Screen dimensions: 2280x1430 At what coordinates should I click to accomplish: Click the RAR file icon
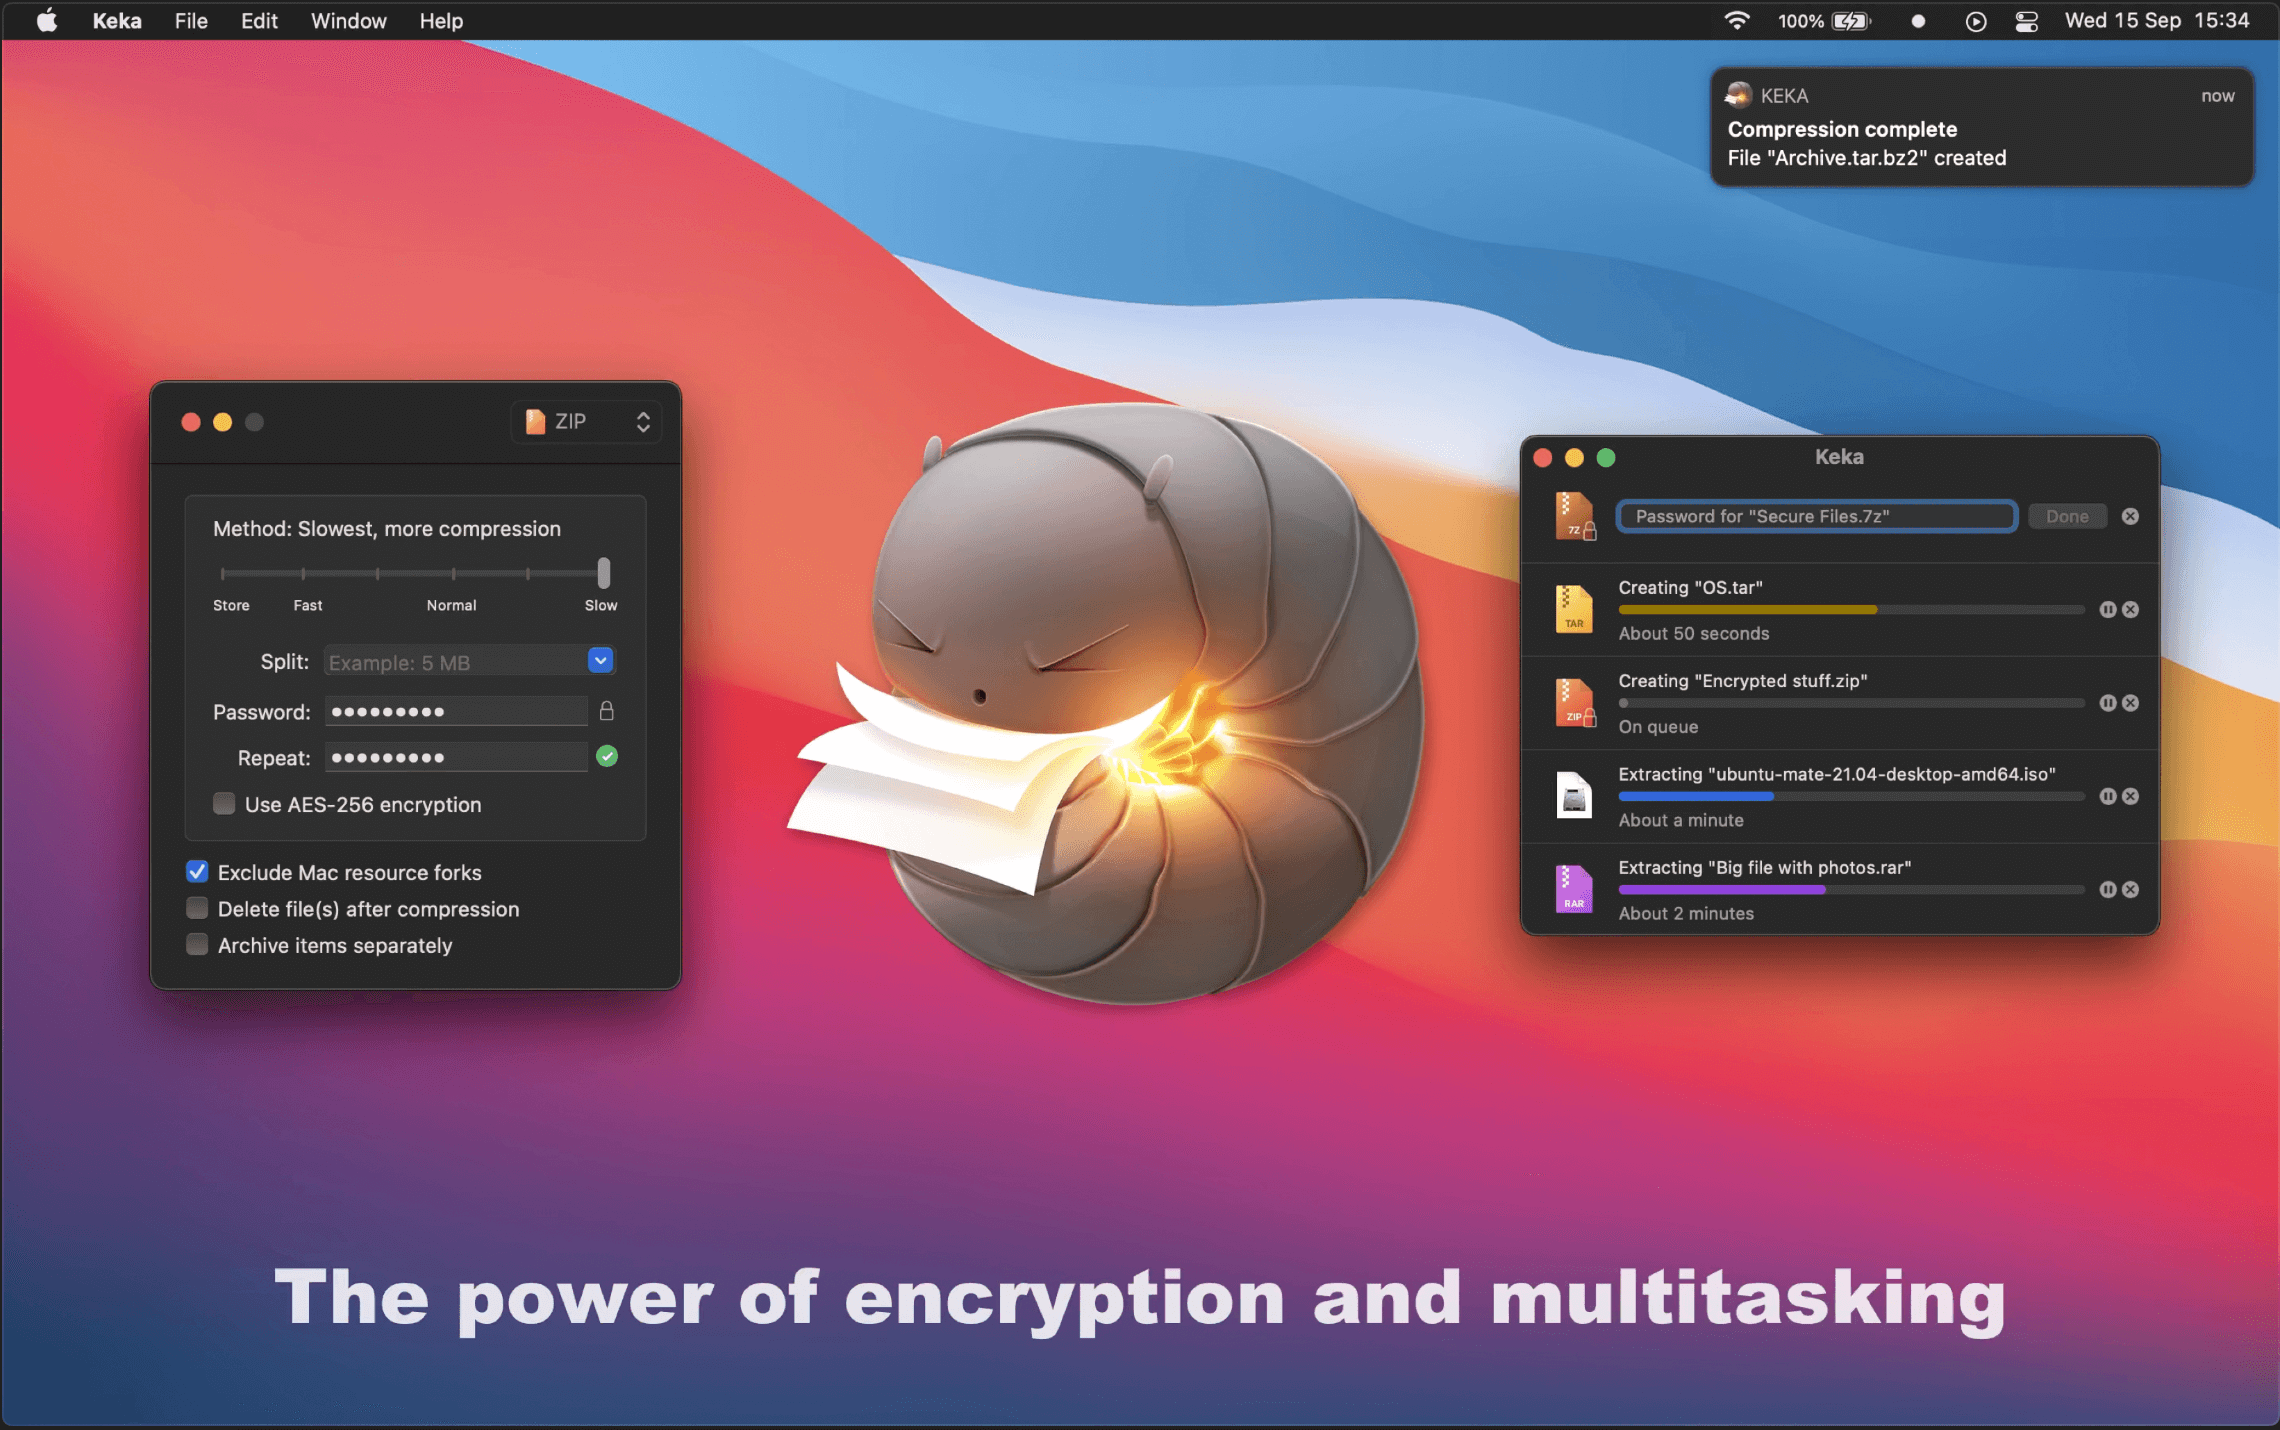click(x=1574, y=889)
